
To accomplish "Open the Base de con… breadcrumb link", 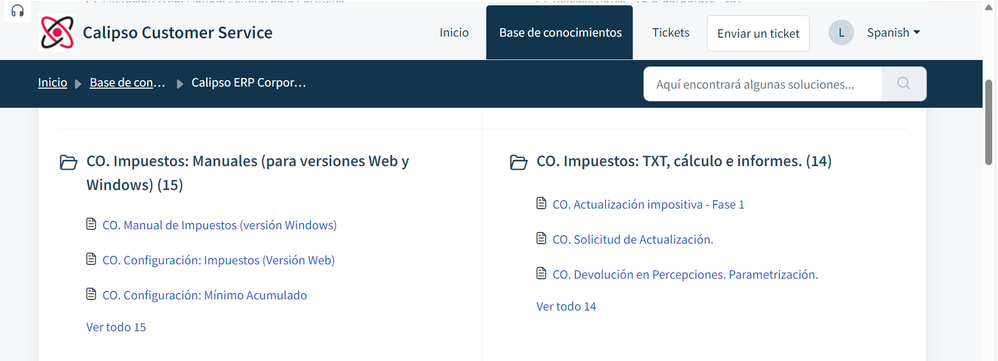I will 127,83.
